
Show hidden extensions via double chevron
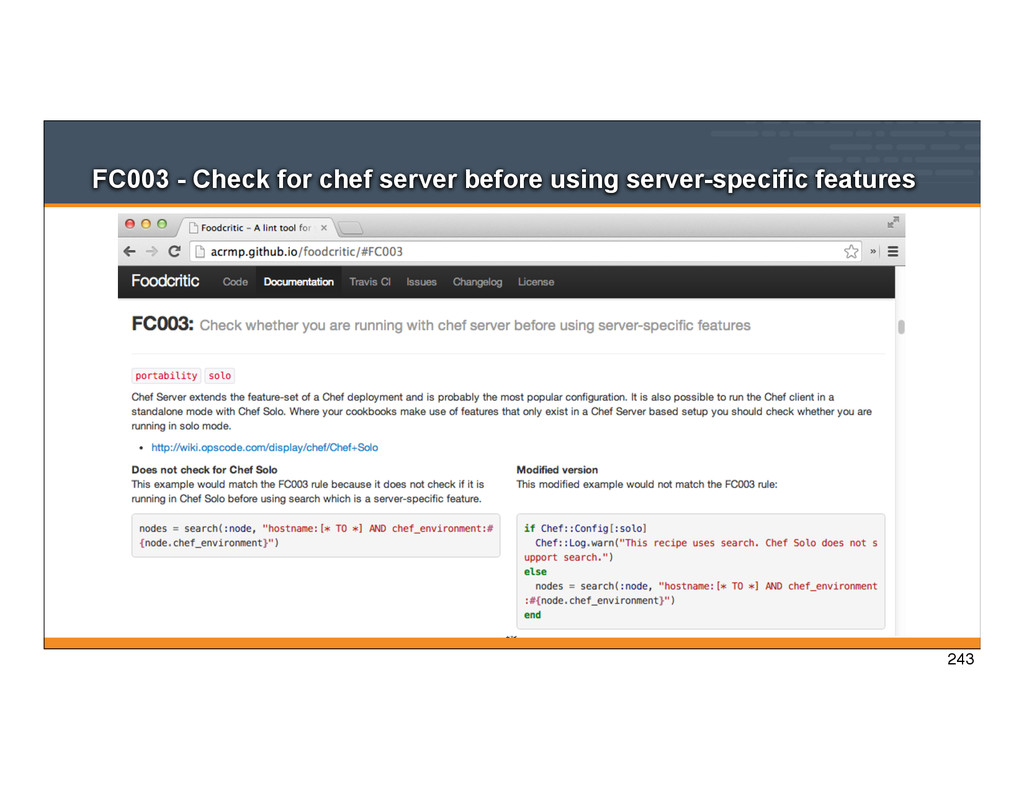pos(872,251)
